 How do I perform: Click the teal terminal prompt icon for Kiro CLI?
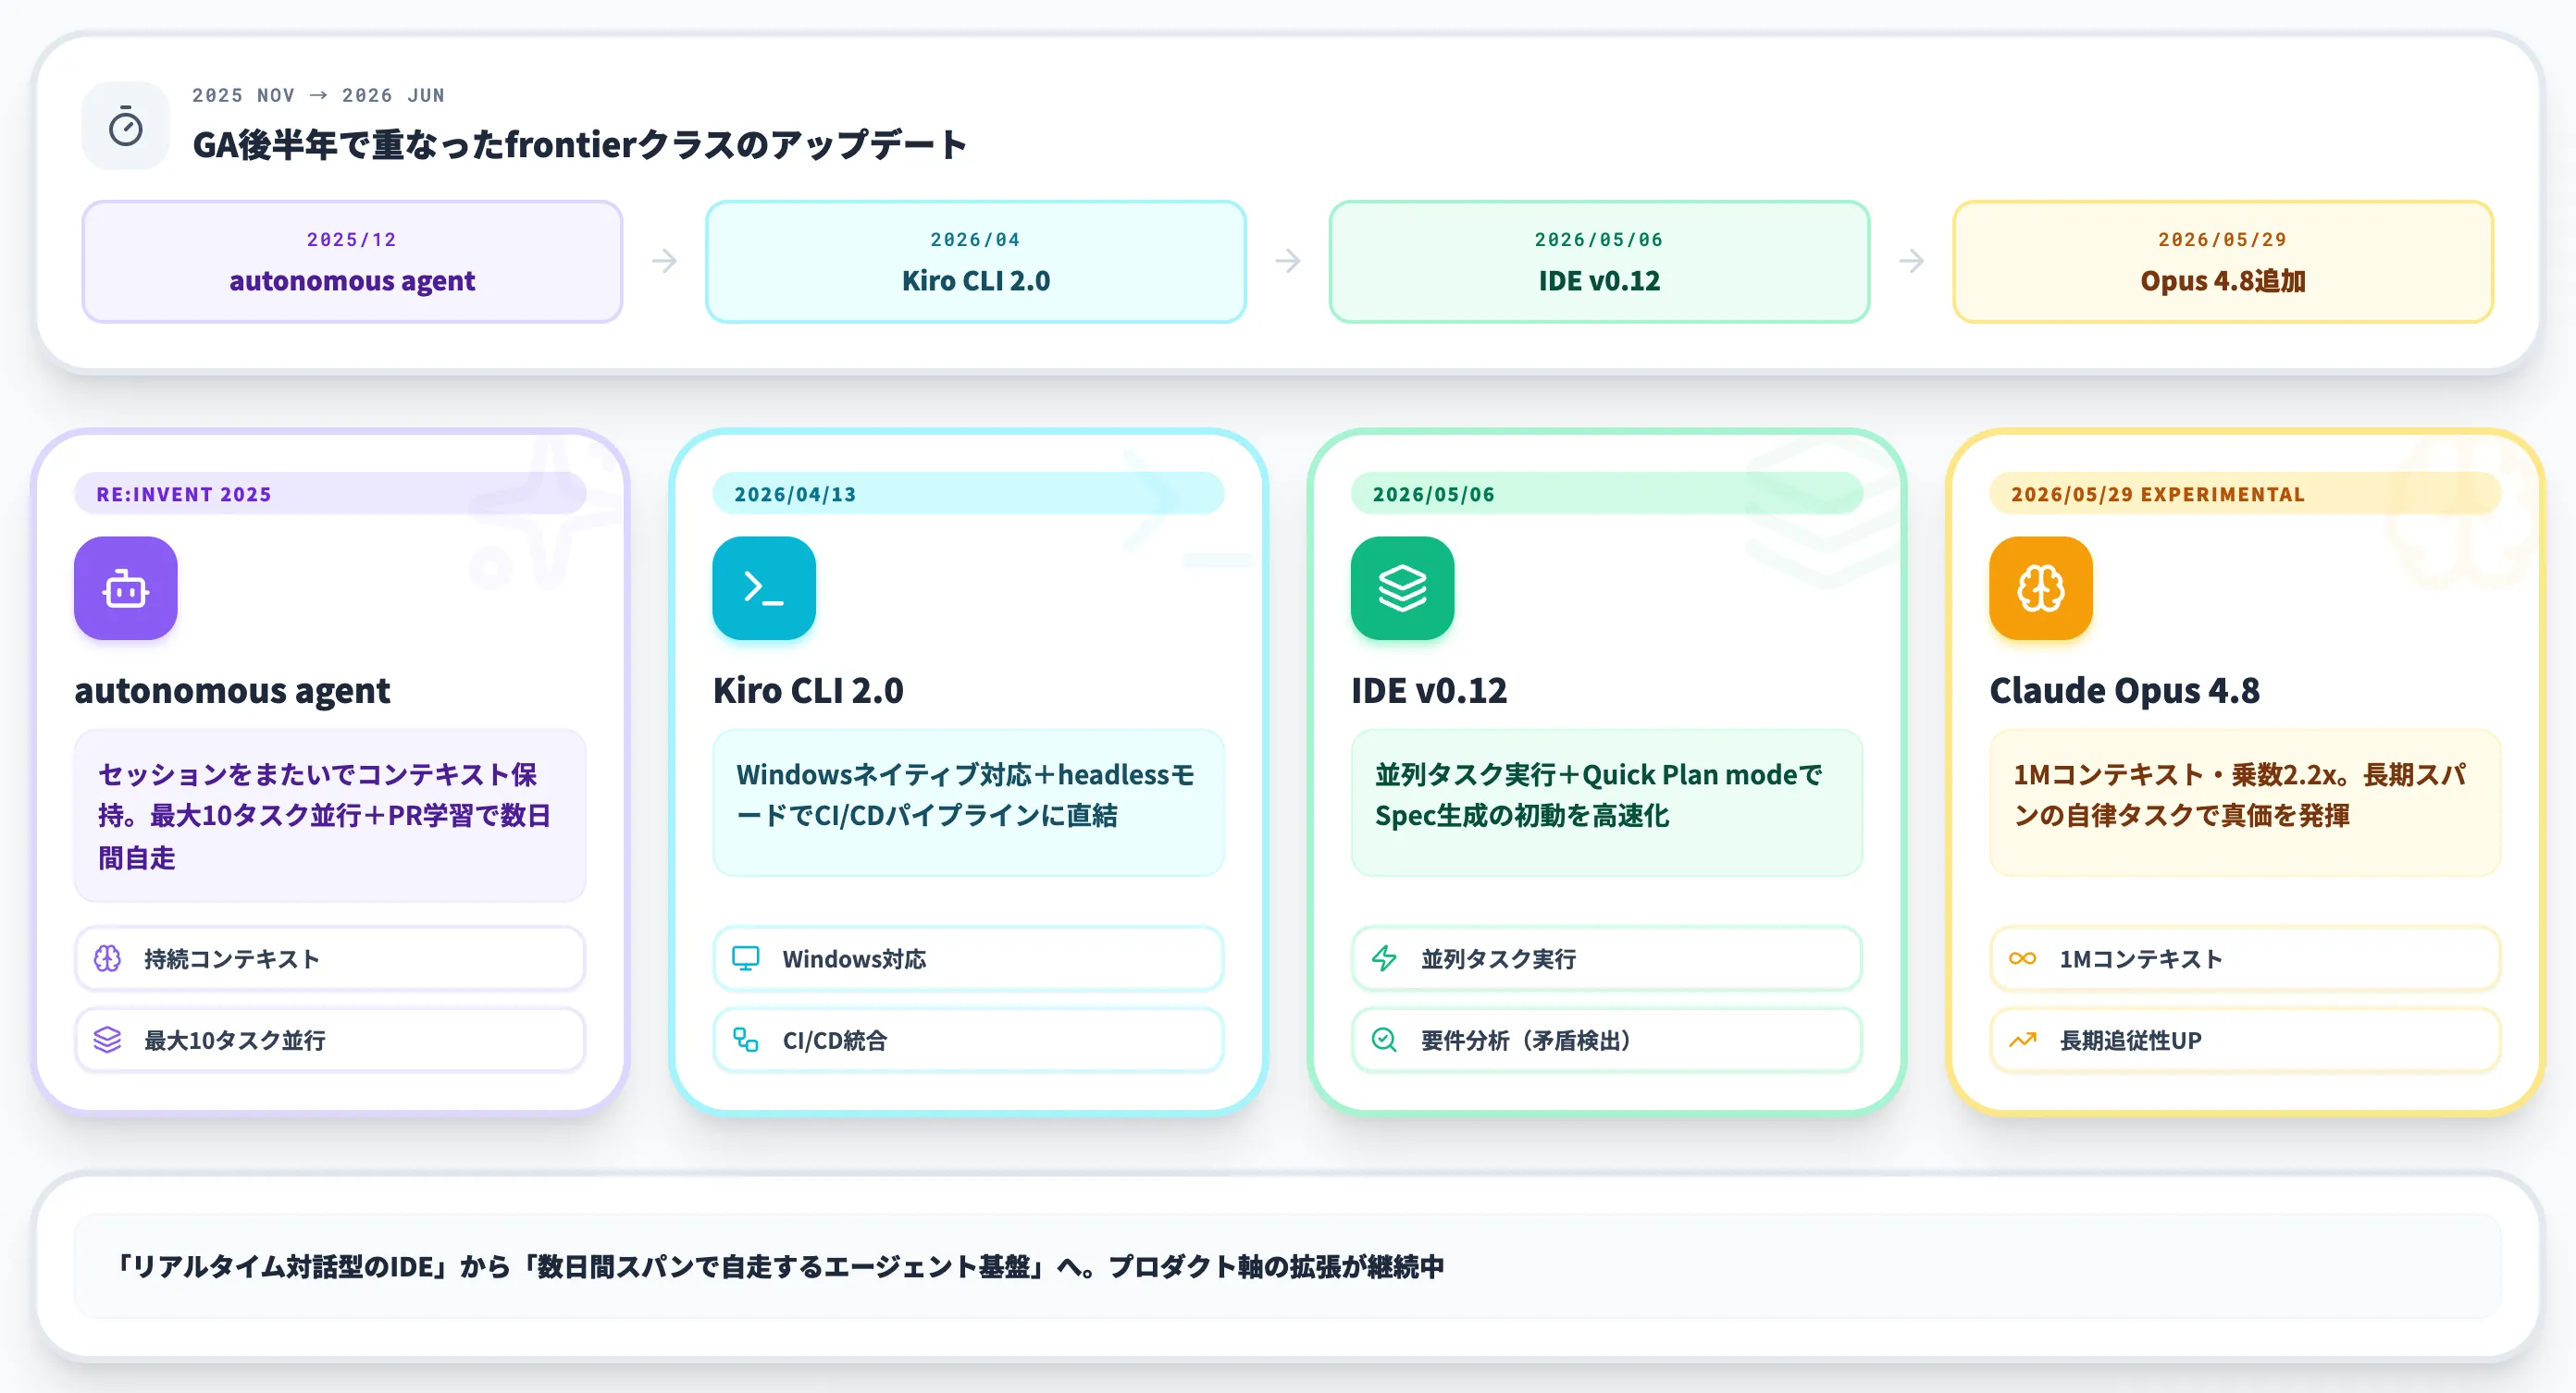pyautogui.click(x=764, y=589)
